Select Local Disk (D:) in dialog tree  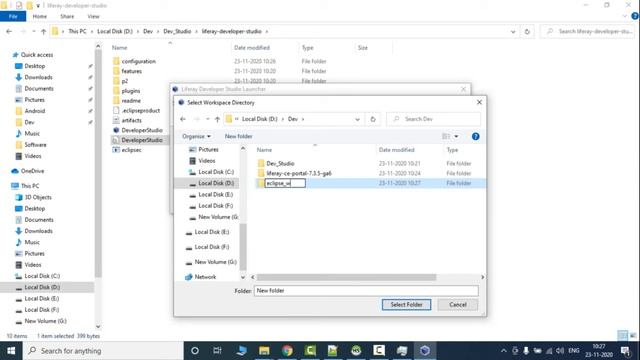(x=216, y=183)
